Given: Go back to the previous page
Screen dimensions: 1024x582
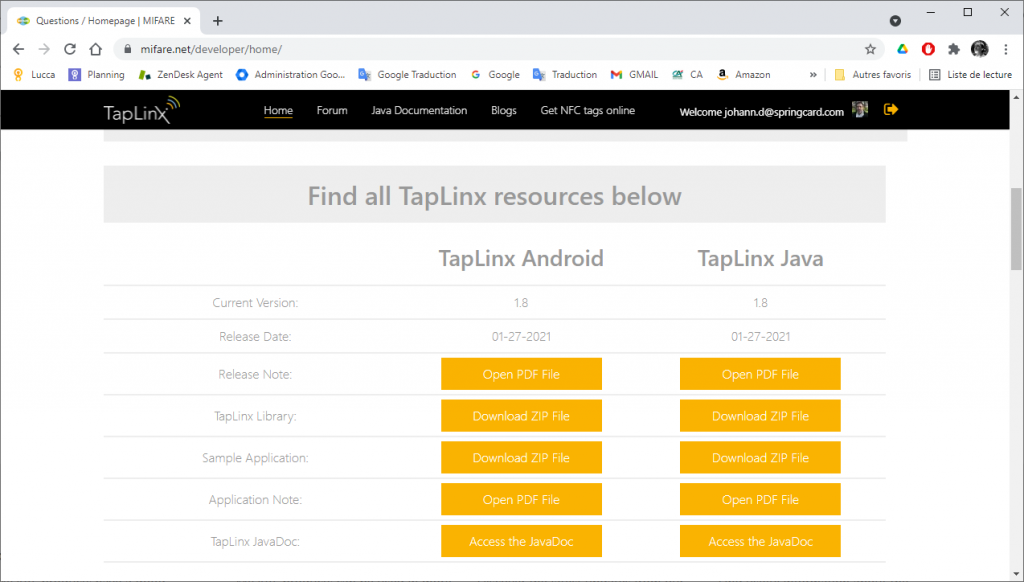Looking at the screenshot, I should pos(18,49).
